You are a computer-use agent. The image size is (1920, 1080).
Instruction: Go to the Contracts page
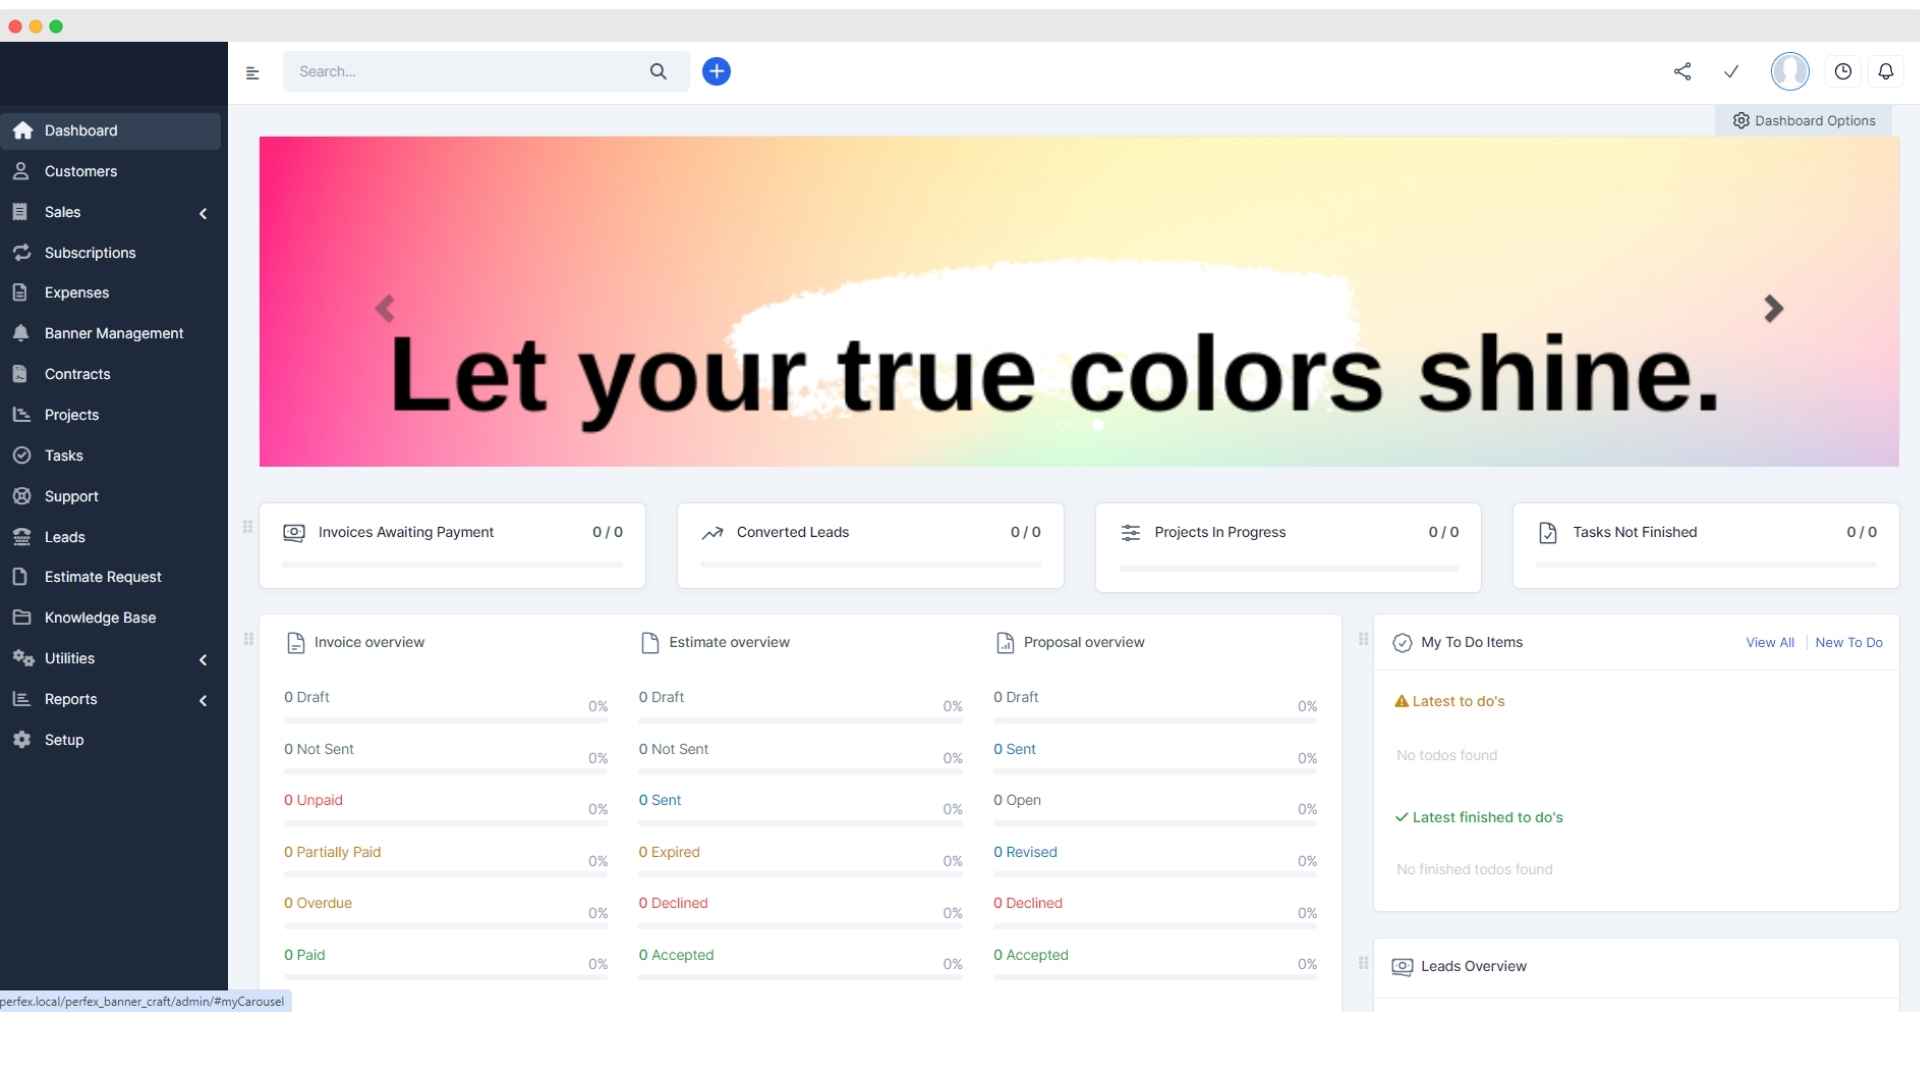(x=77, y=373)
